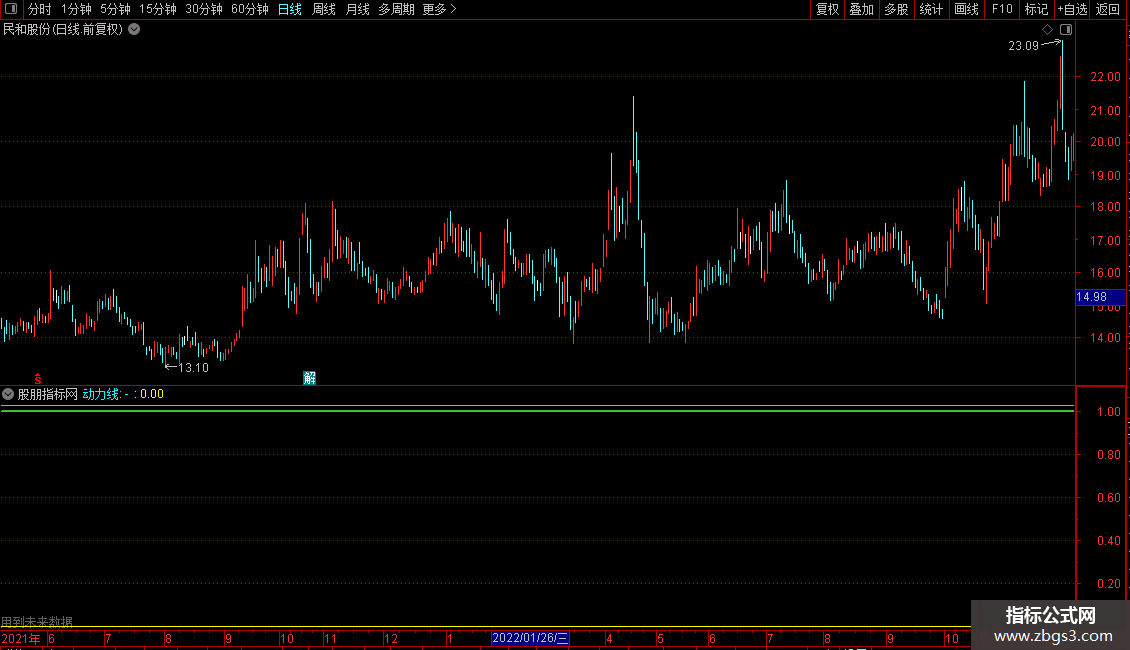Screen dimensions: 1130x650
Task: Open the 画线 drawing tools
Action: (x=966, y=9)
